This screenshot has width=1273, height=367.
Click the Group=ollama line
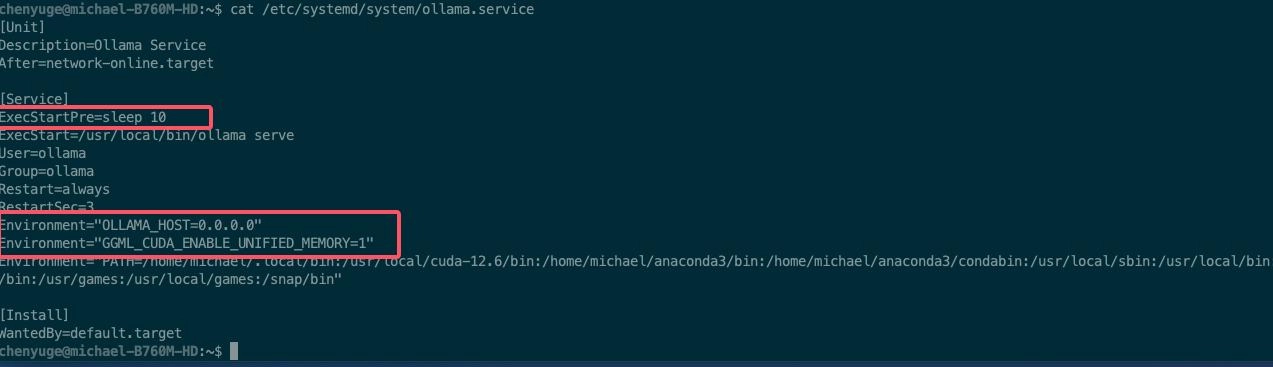(47, 171)
